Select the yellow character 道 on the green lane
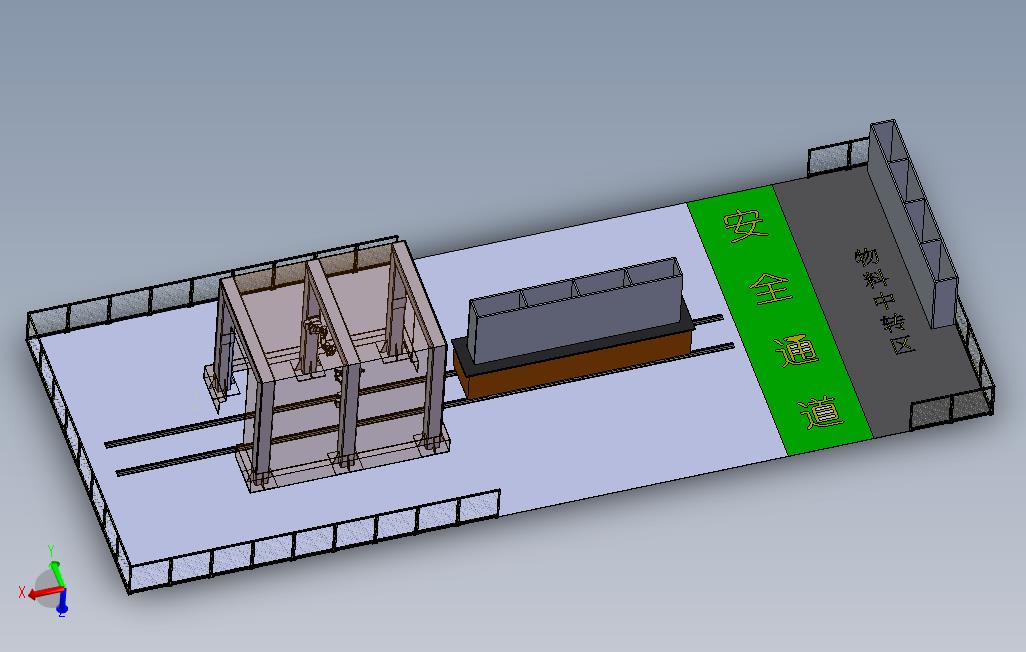 [821, 412]
